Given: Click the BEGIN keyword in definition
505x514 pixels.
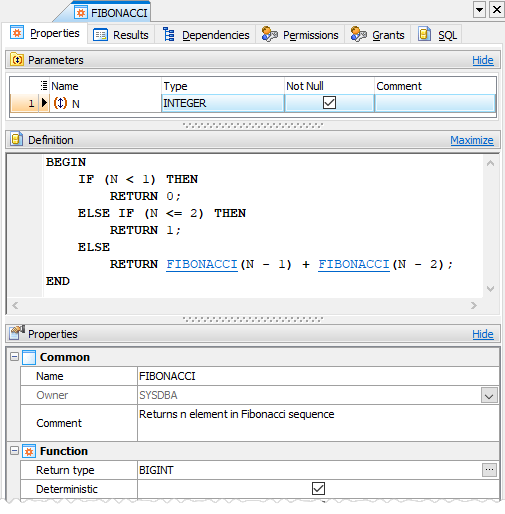Looking at the screenshot, I should (66, 162).
